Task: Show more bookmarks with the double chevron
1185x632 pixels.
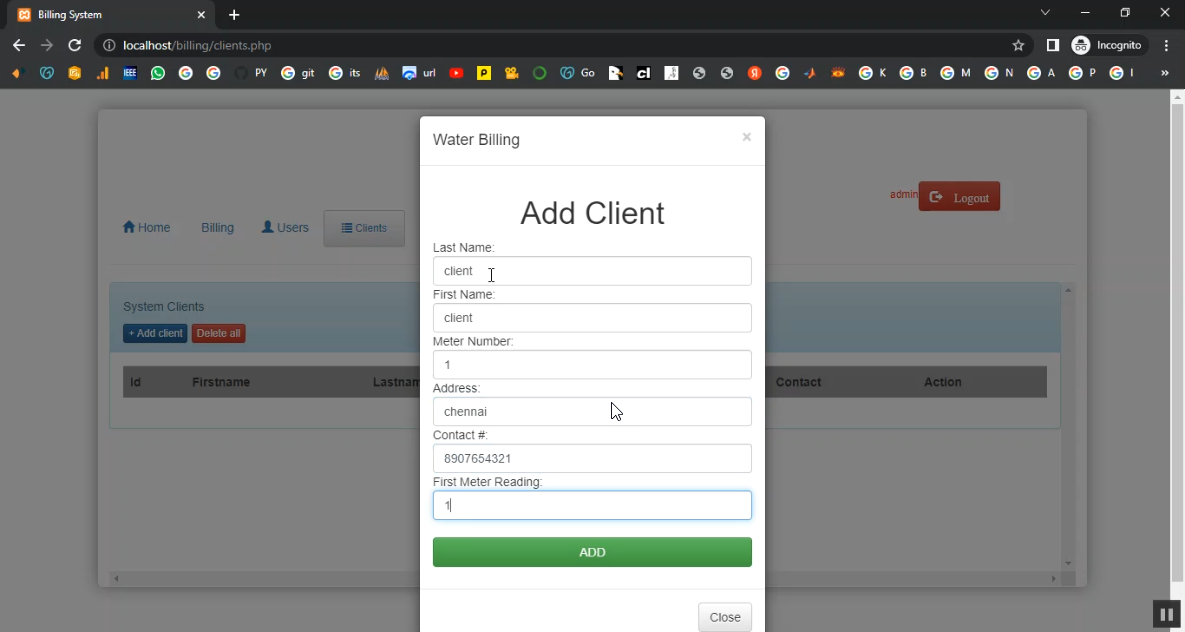Action: point(1165,73)
